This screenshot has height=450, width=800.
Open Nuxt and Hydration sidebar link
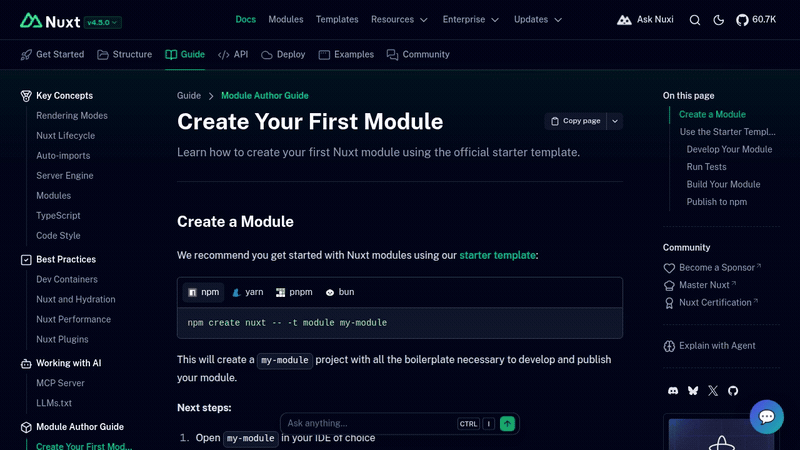(76, 299)
